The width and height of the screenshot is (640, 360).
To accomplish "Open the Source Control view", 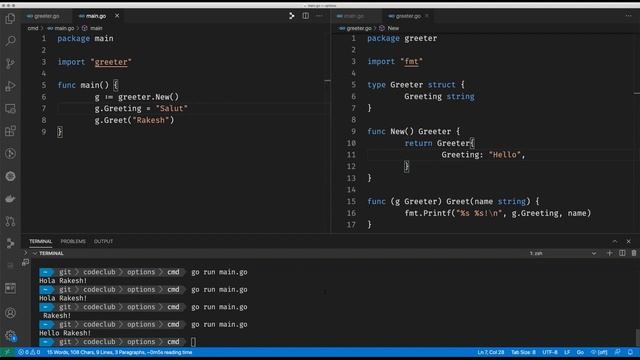I will 10,63.
